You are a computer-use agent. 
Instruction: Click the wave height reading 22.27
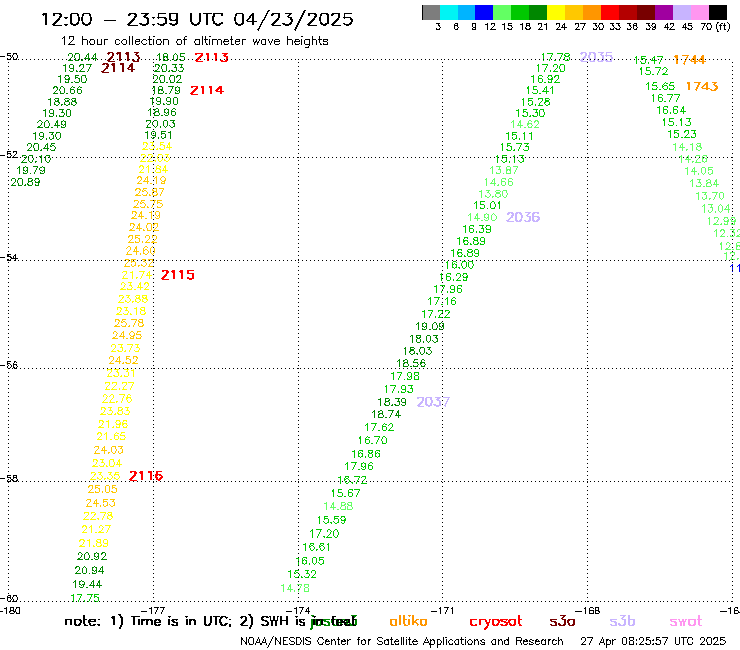pos(119,386)
